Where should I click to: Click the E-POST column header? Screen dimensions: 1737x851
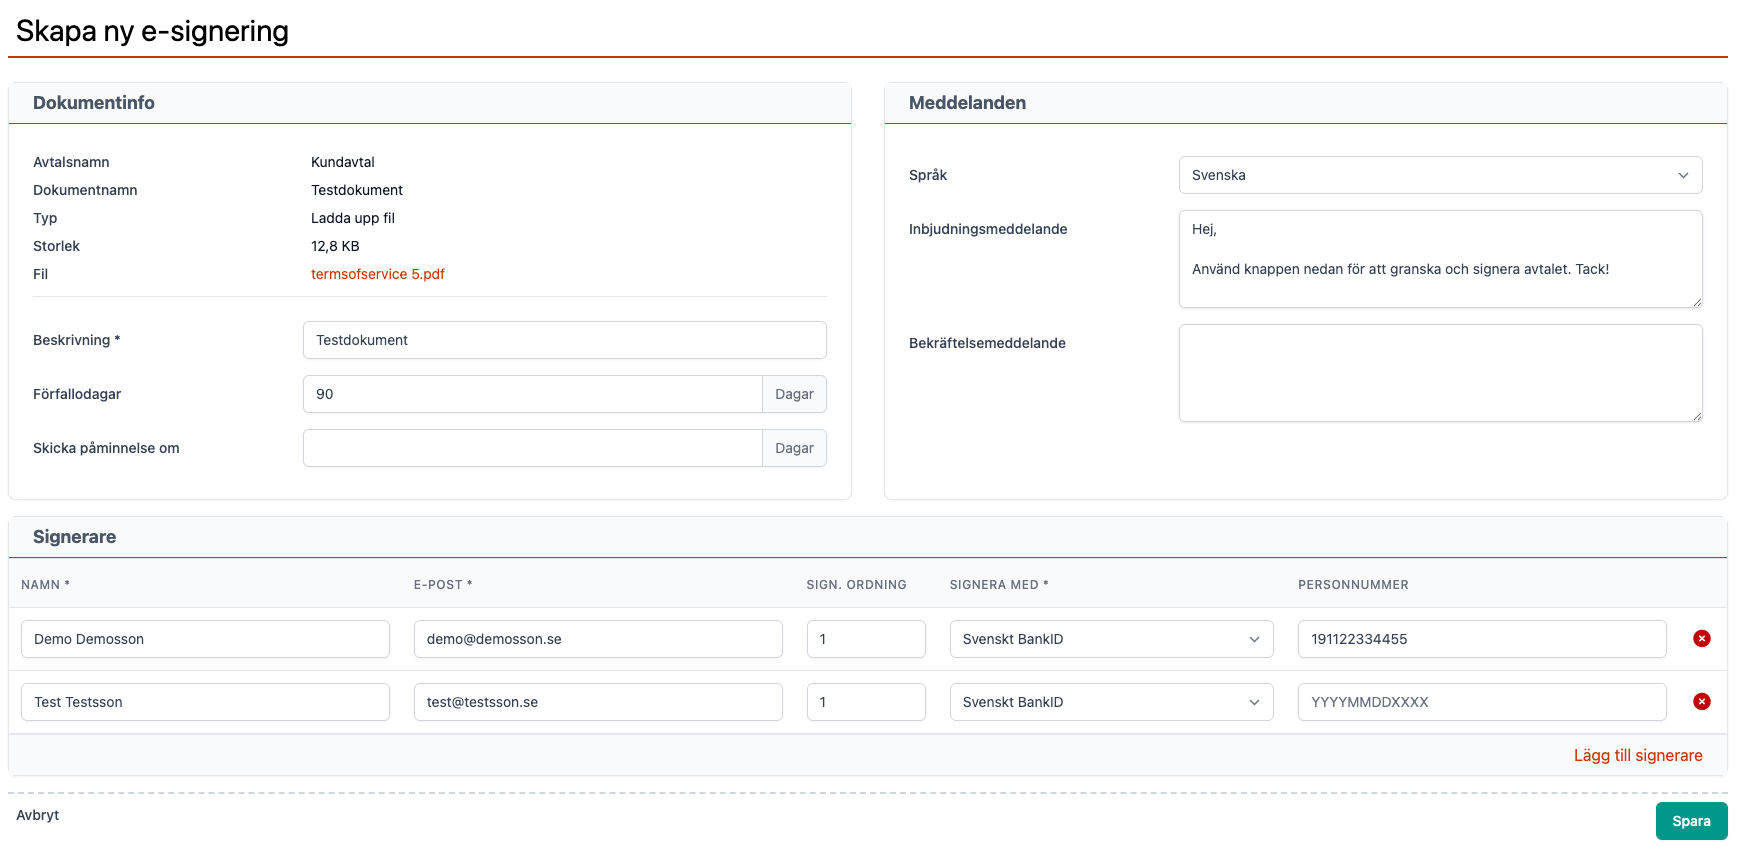click(x=443, y=585)
